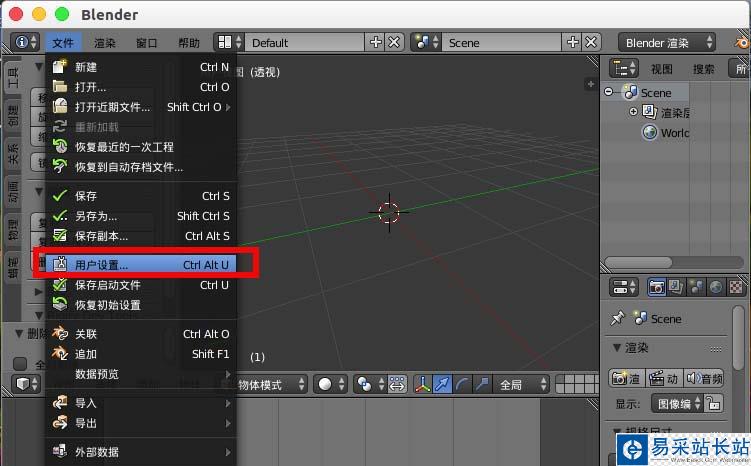Open the 全局 transform orientation dropdown

click(x=521, y=384)
